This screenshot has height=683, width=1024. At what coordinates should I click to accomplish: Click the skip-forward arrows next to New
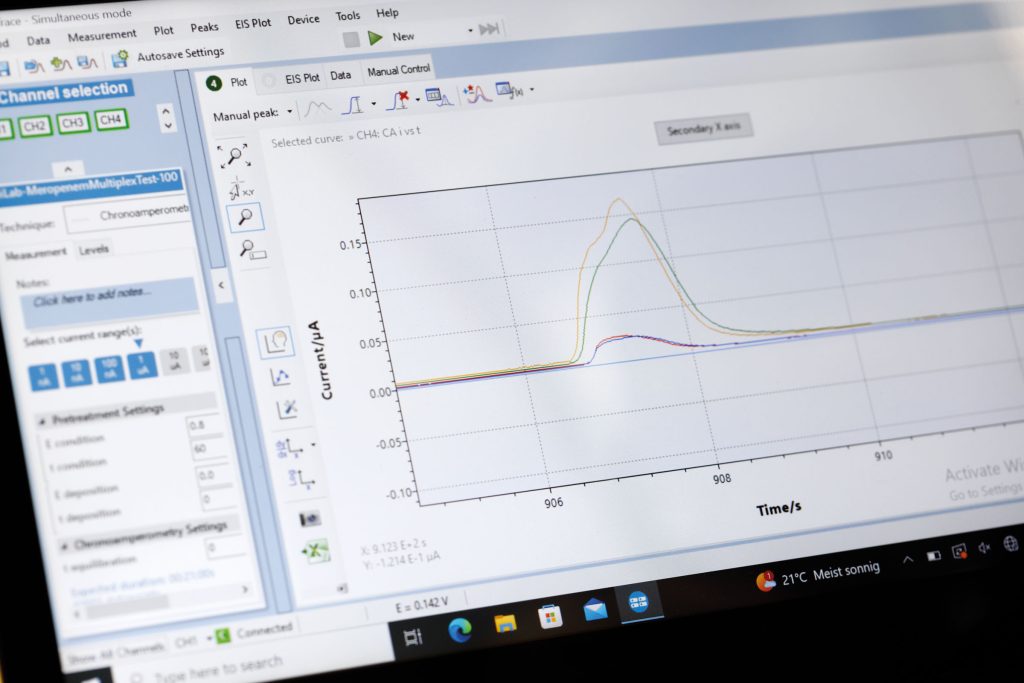[489, 29]
